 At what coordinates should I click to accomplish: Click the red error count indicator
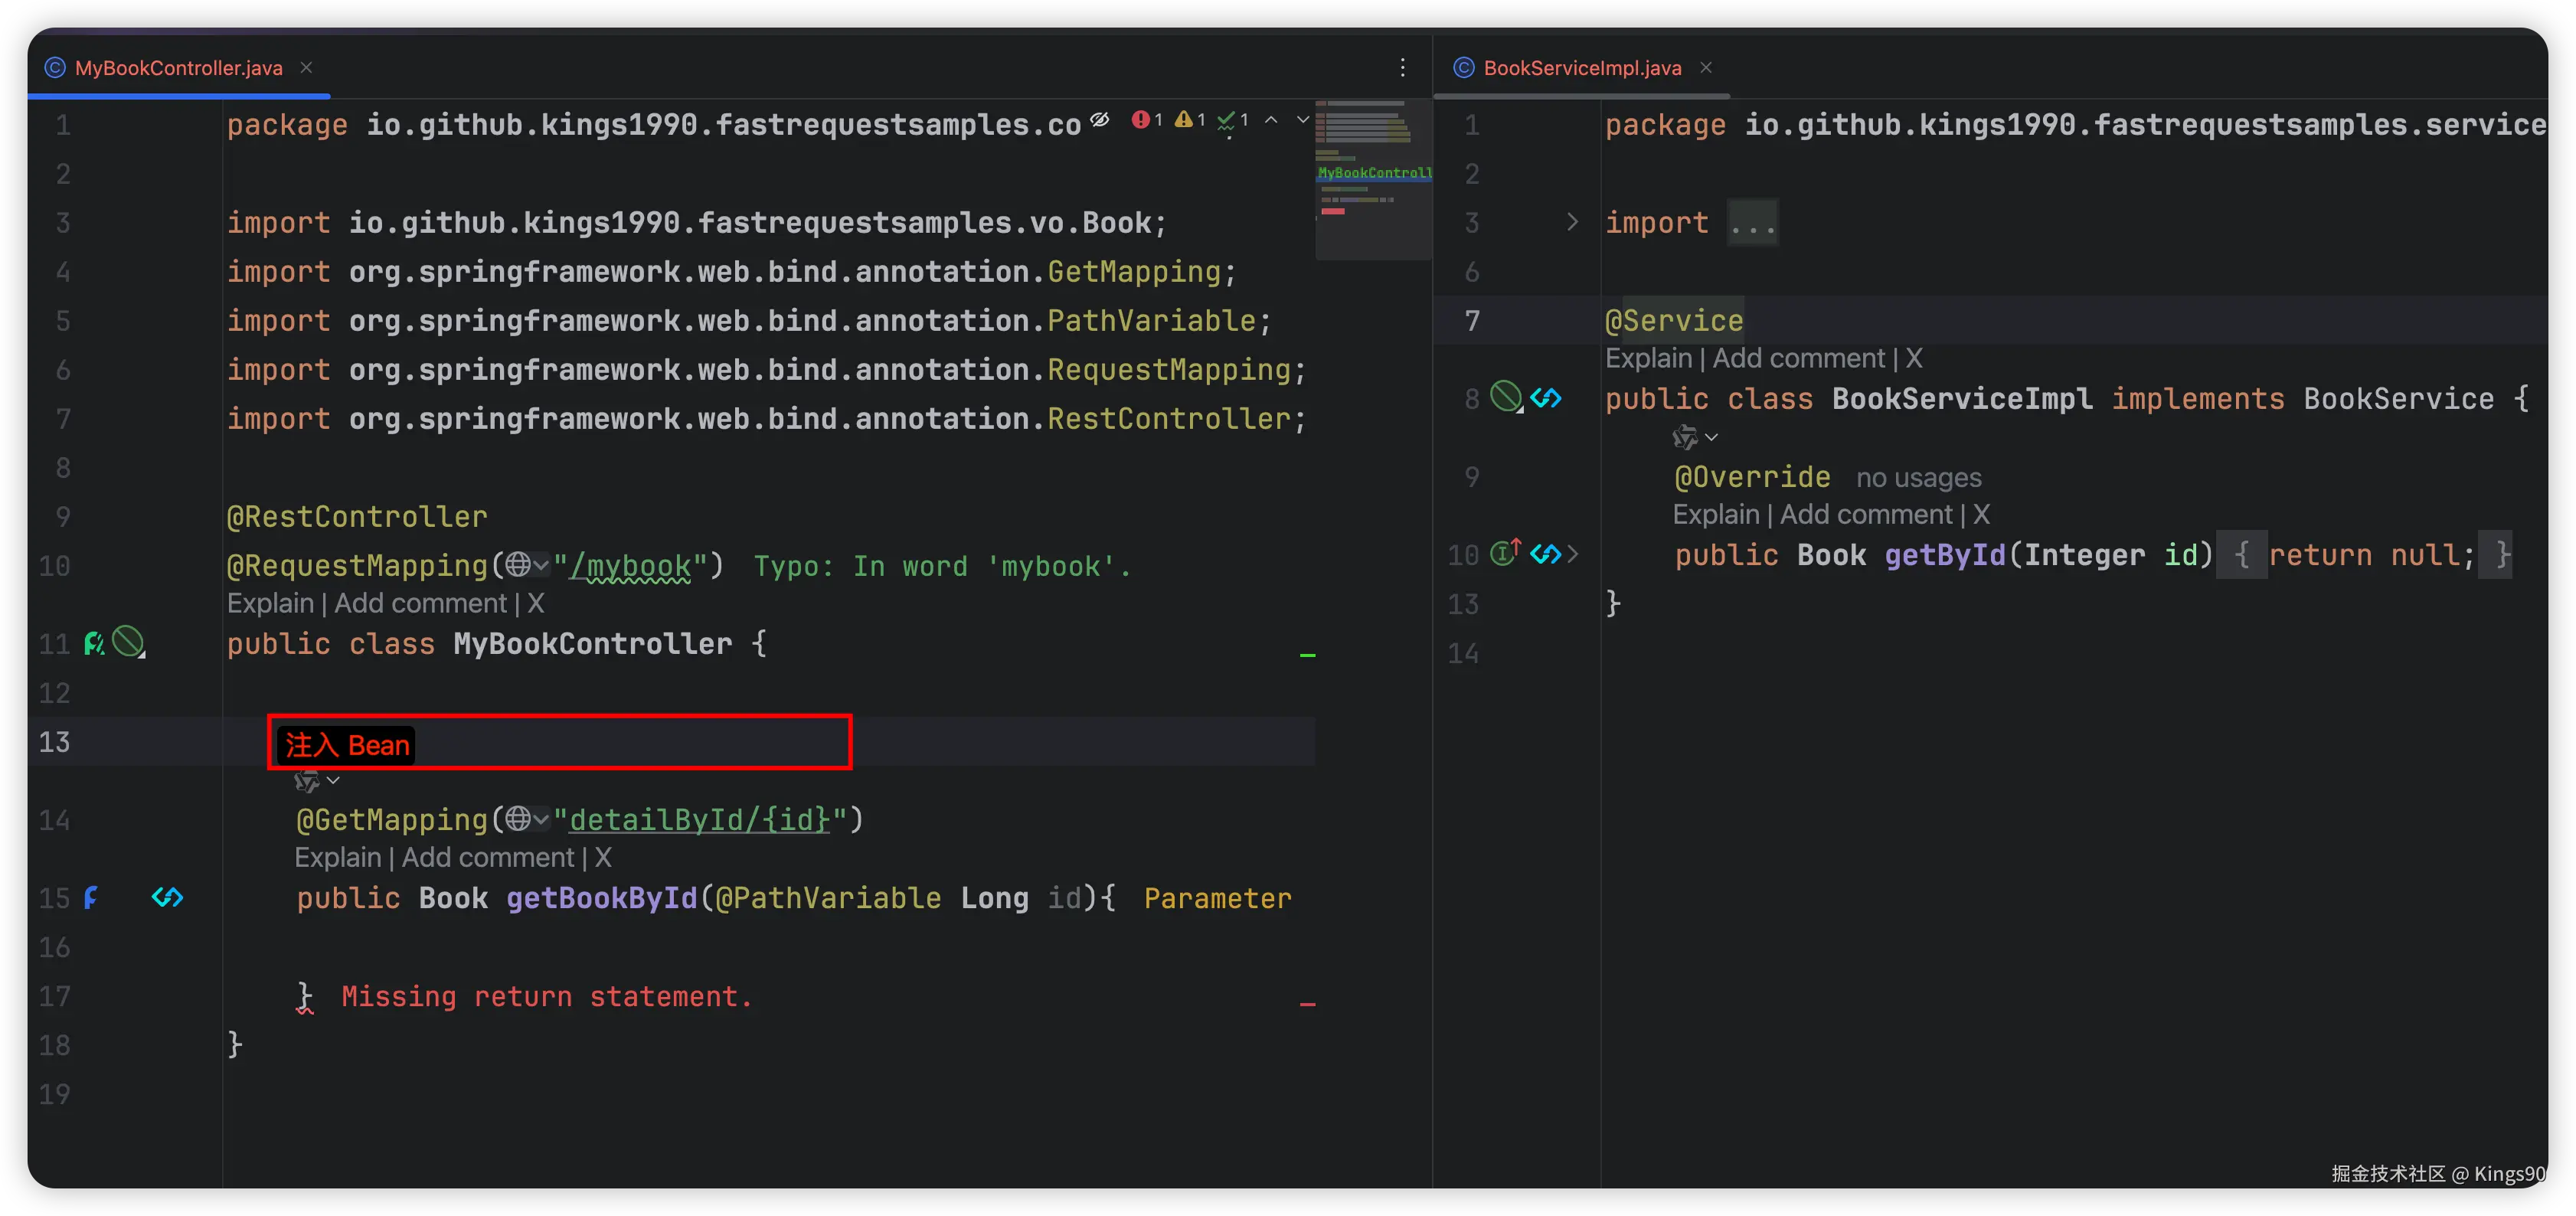[x=1146, y=120]
